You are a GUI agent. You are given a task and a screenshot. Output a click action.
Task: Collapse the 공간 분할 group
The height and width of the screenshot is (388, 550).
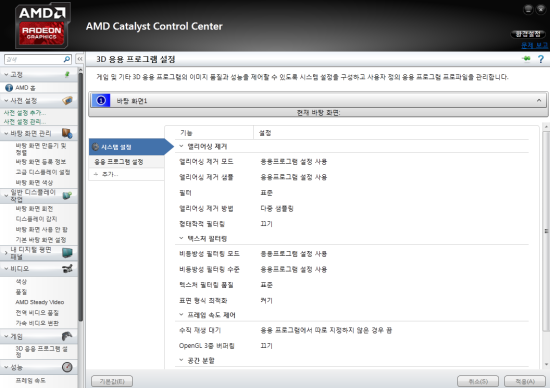coord(181,360)
